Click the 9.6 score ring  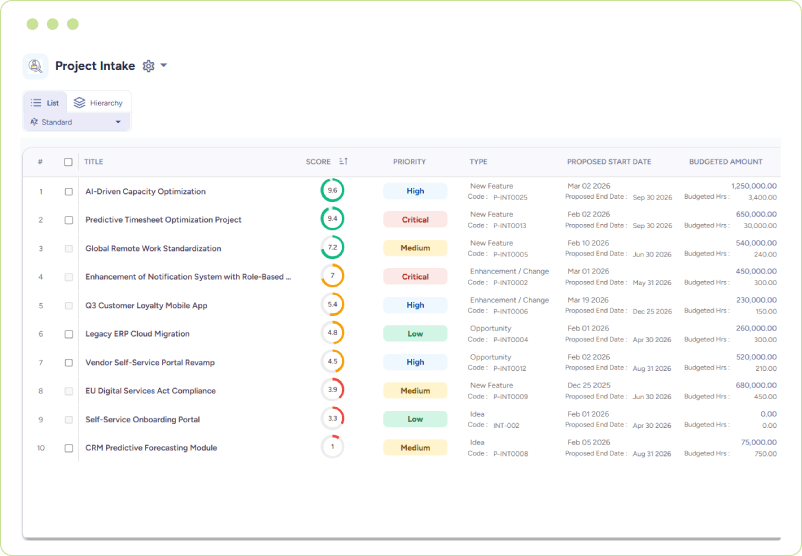click(332, 190)
